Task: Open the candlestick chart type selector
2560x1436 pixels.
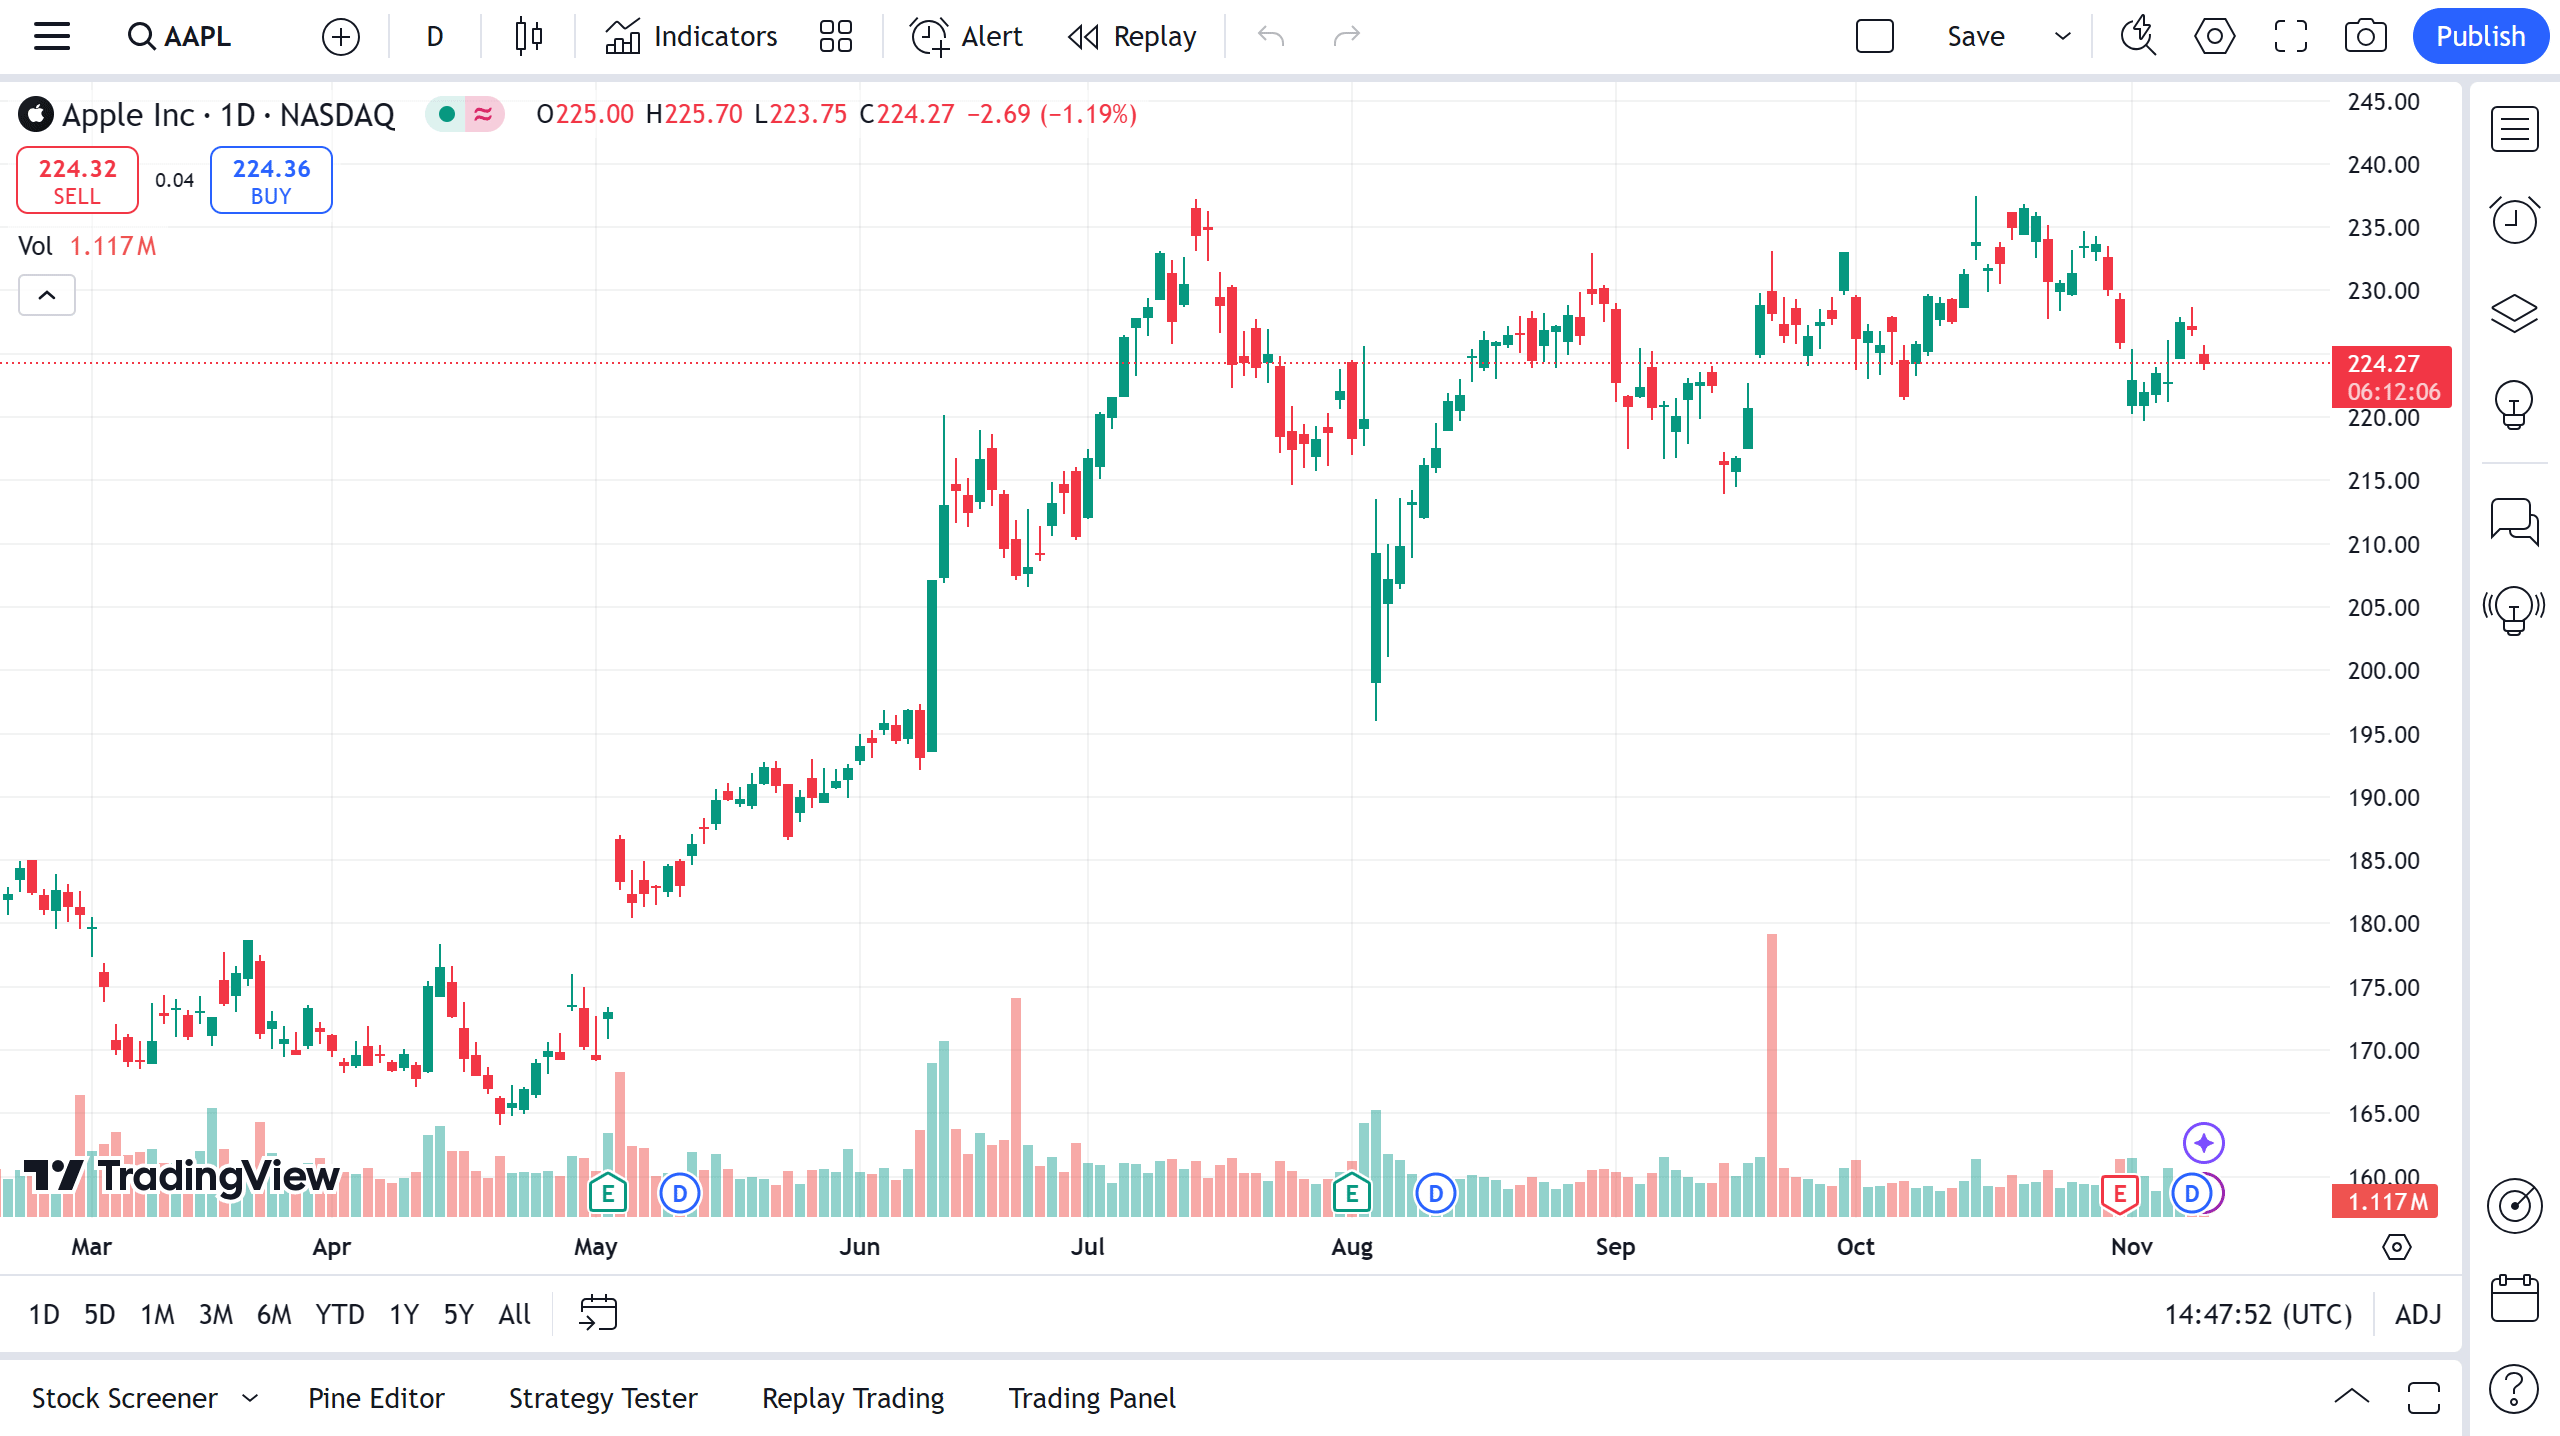Action: [x=528, y=37]
